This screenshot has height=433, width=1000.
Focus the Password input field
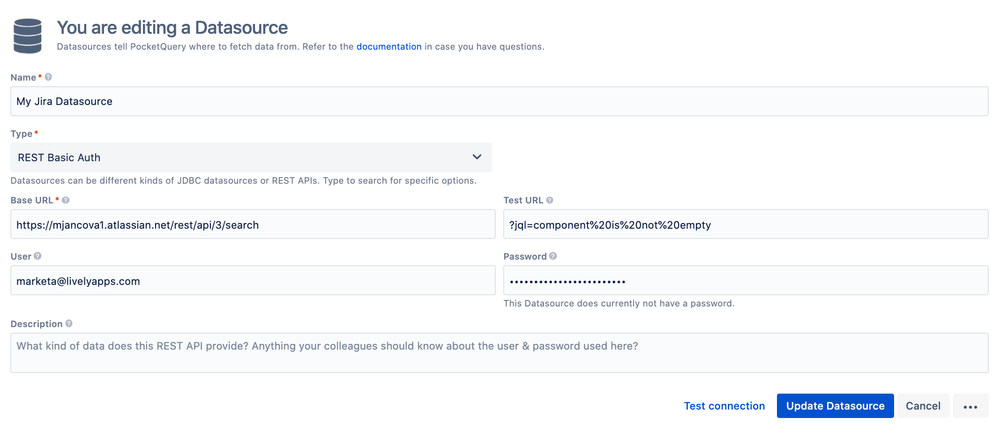tap(746, 281)
